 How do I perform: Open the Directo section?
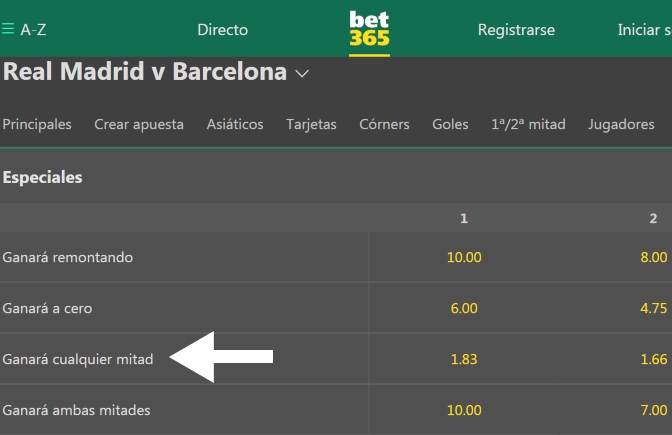coord(222,30)
